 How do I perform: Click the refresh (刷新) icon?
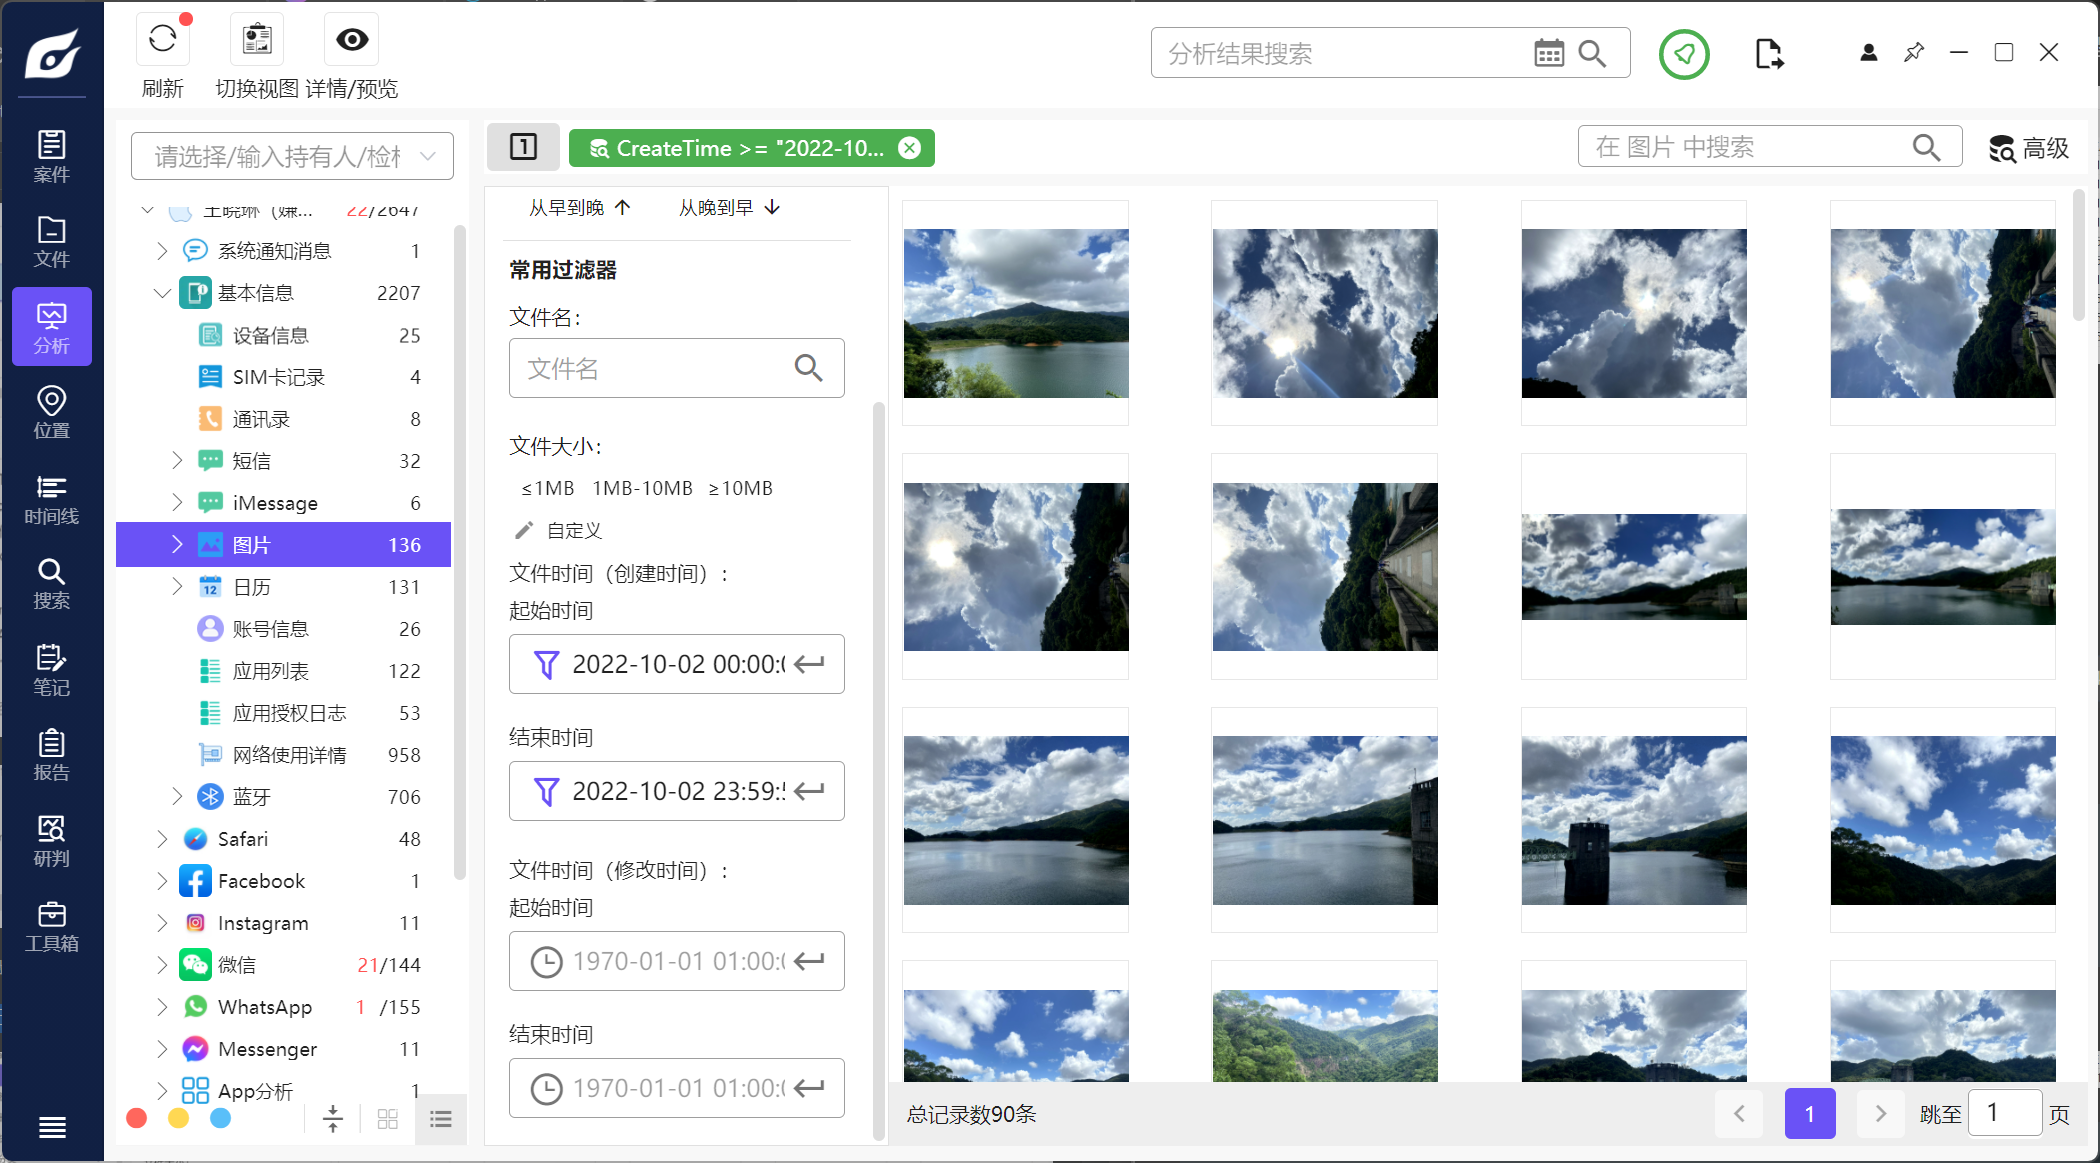[162, 40]
